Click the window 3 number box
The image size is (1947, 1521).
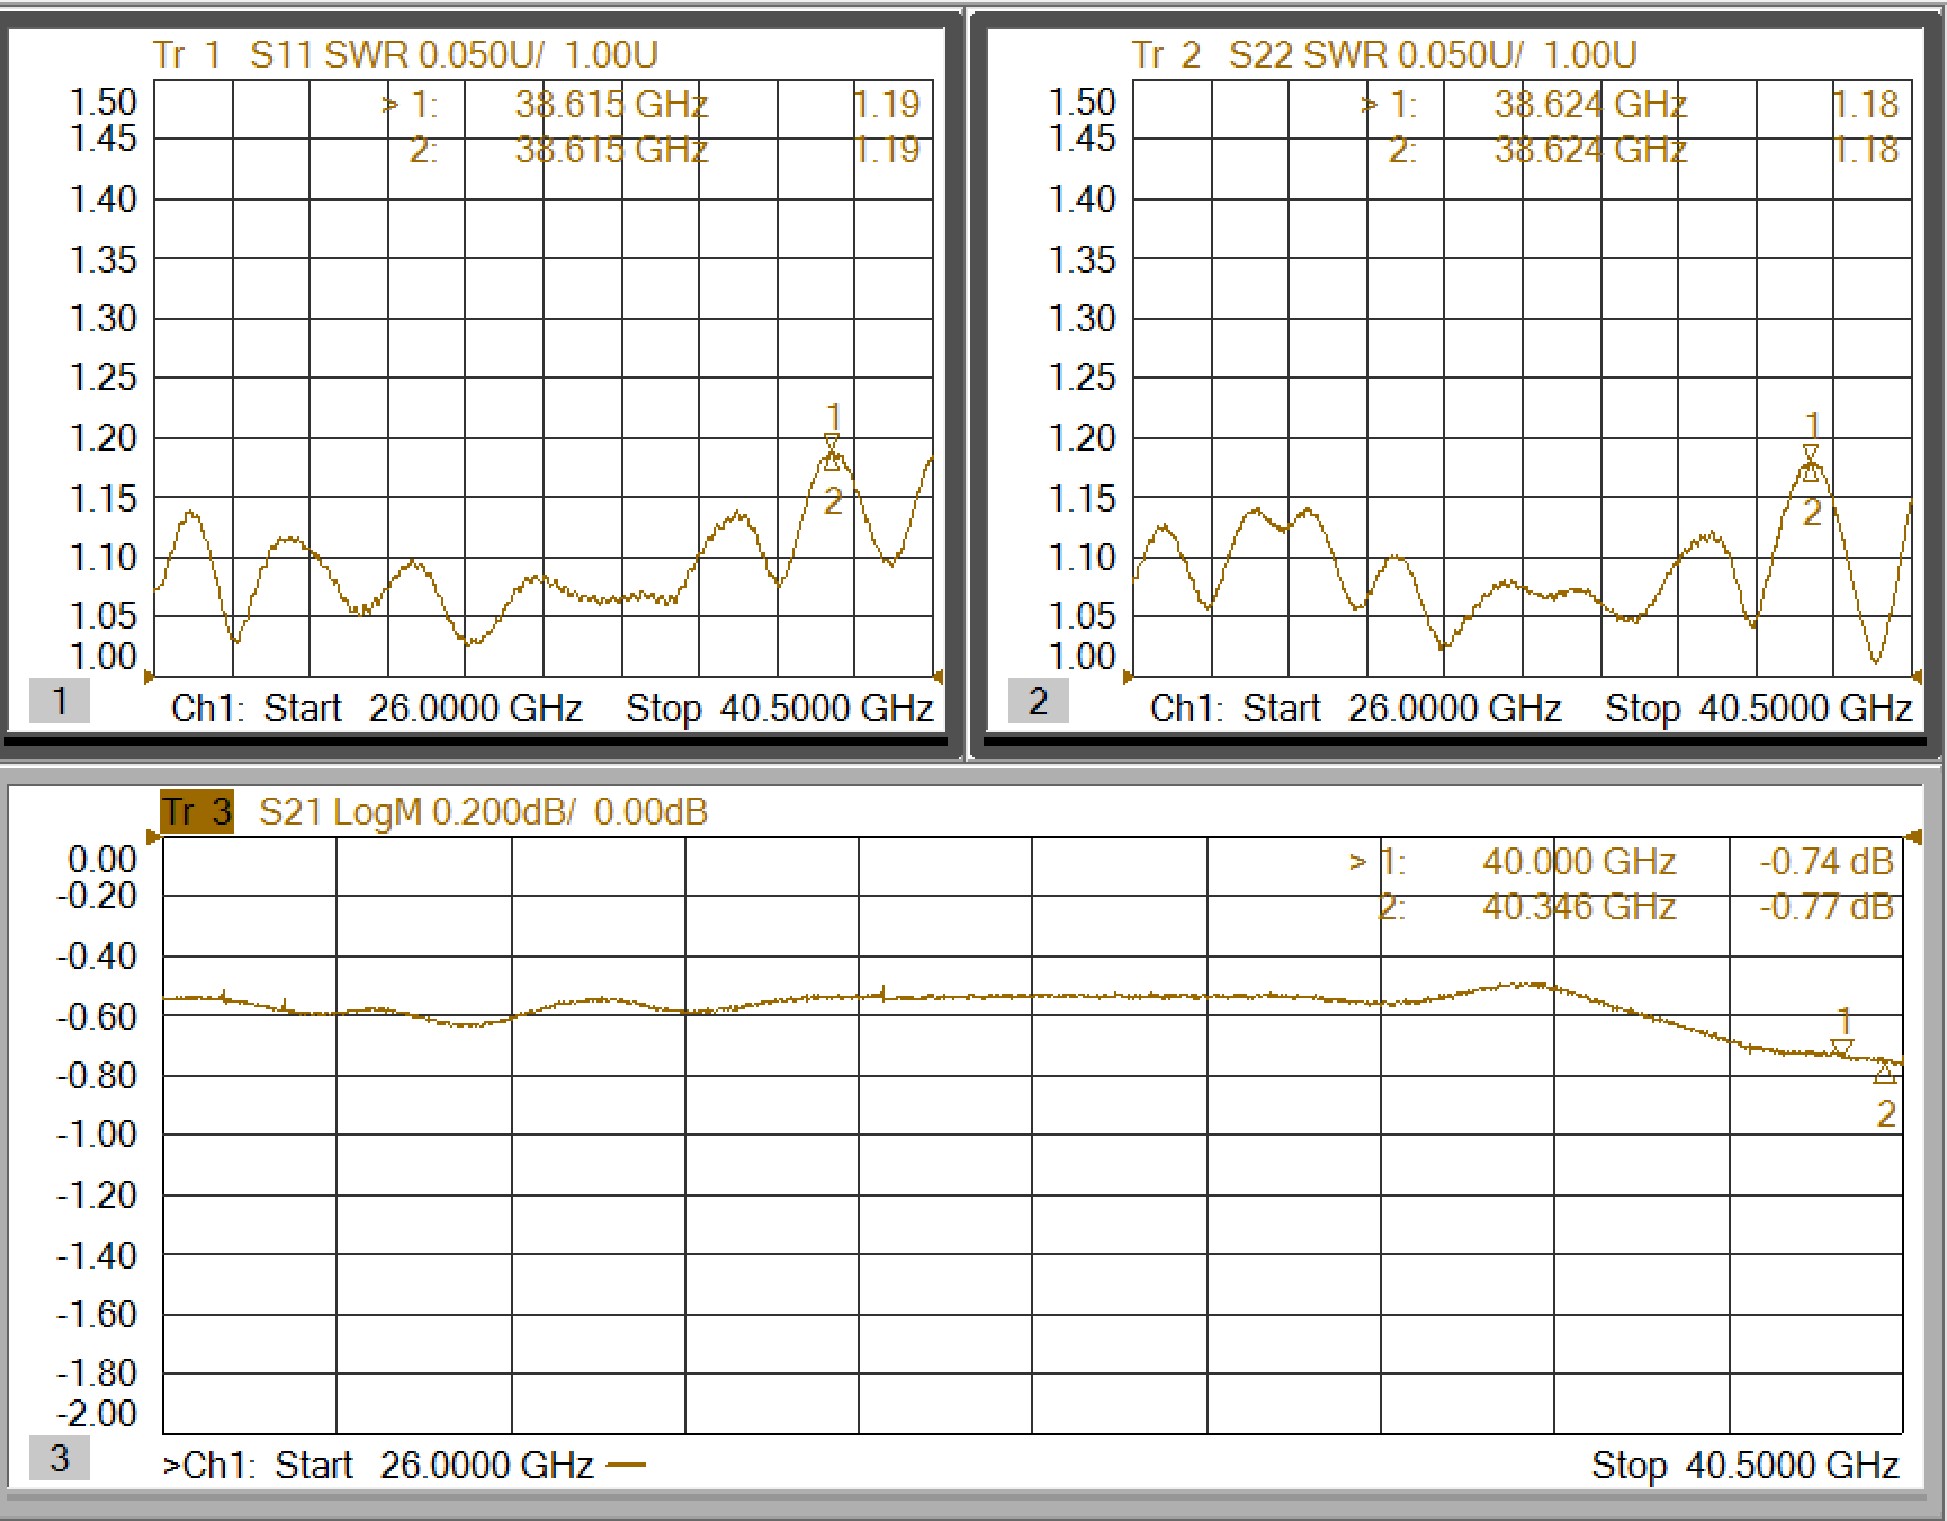pos(59,1457)
